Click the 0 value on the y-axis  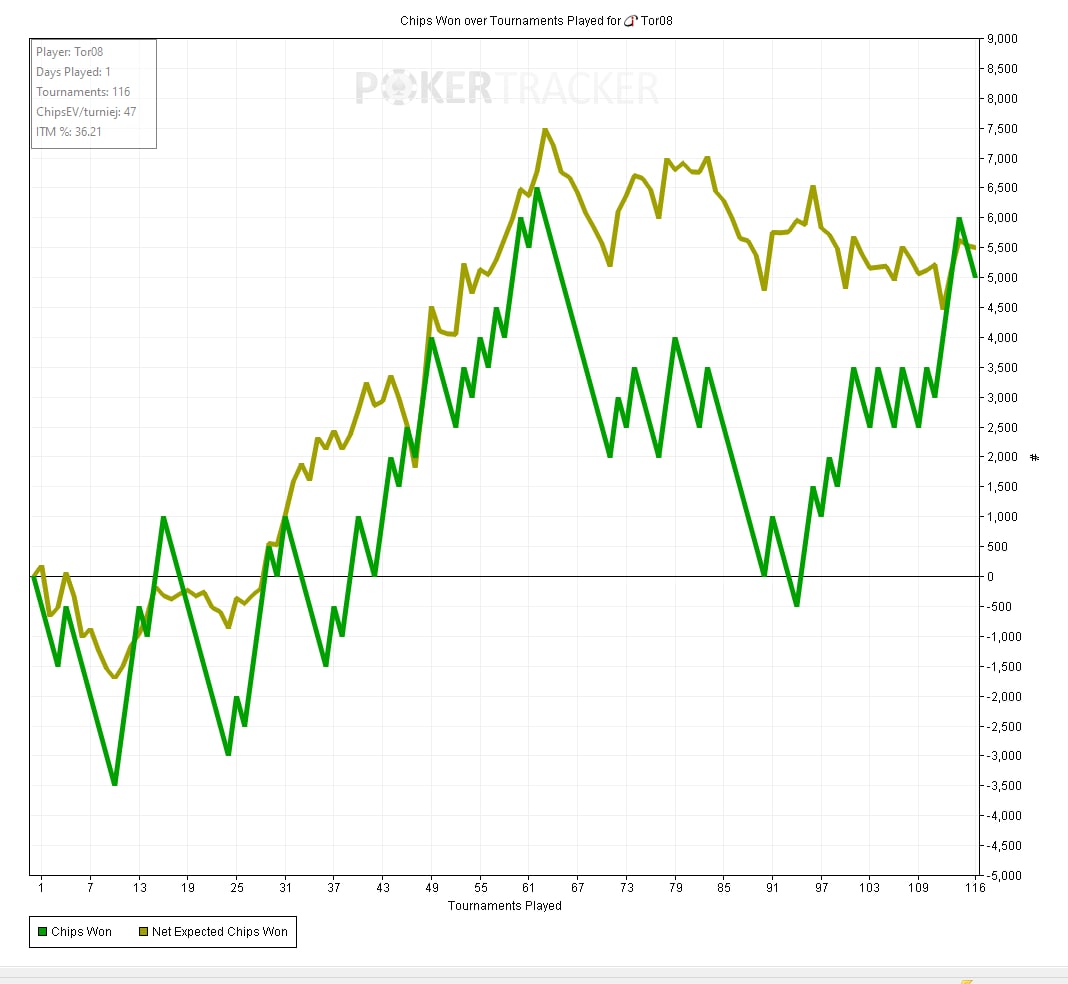pyautogui.click(x=990, y=577)
